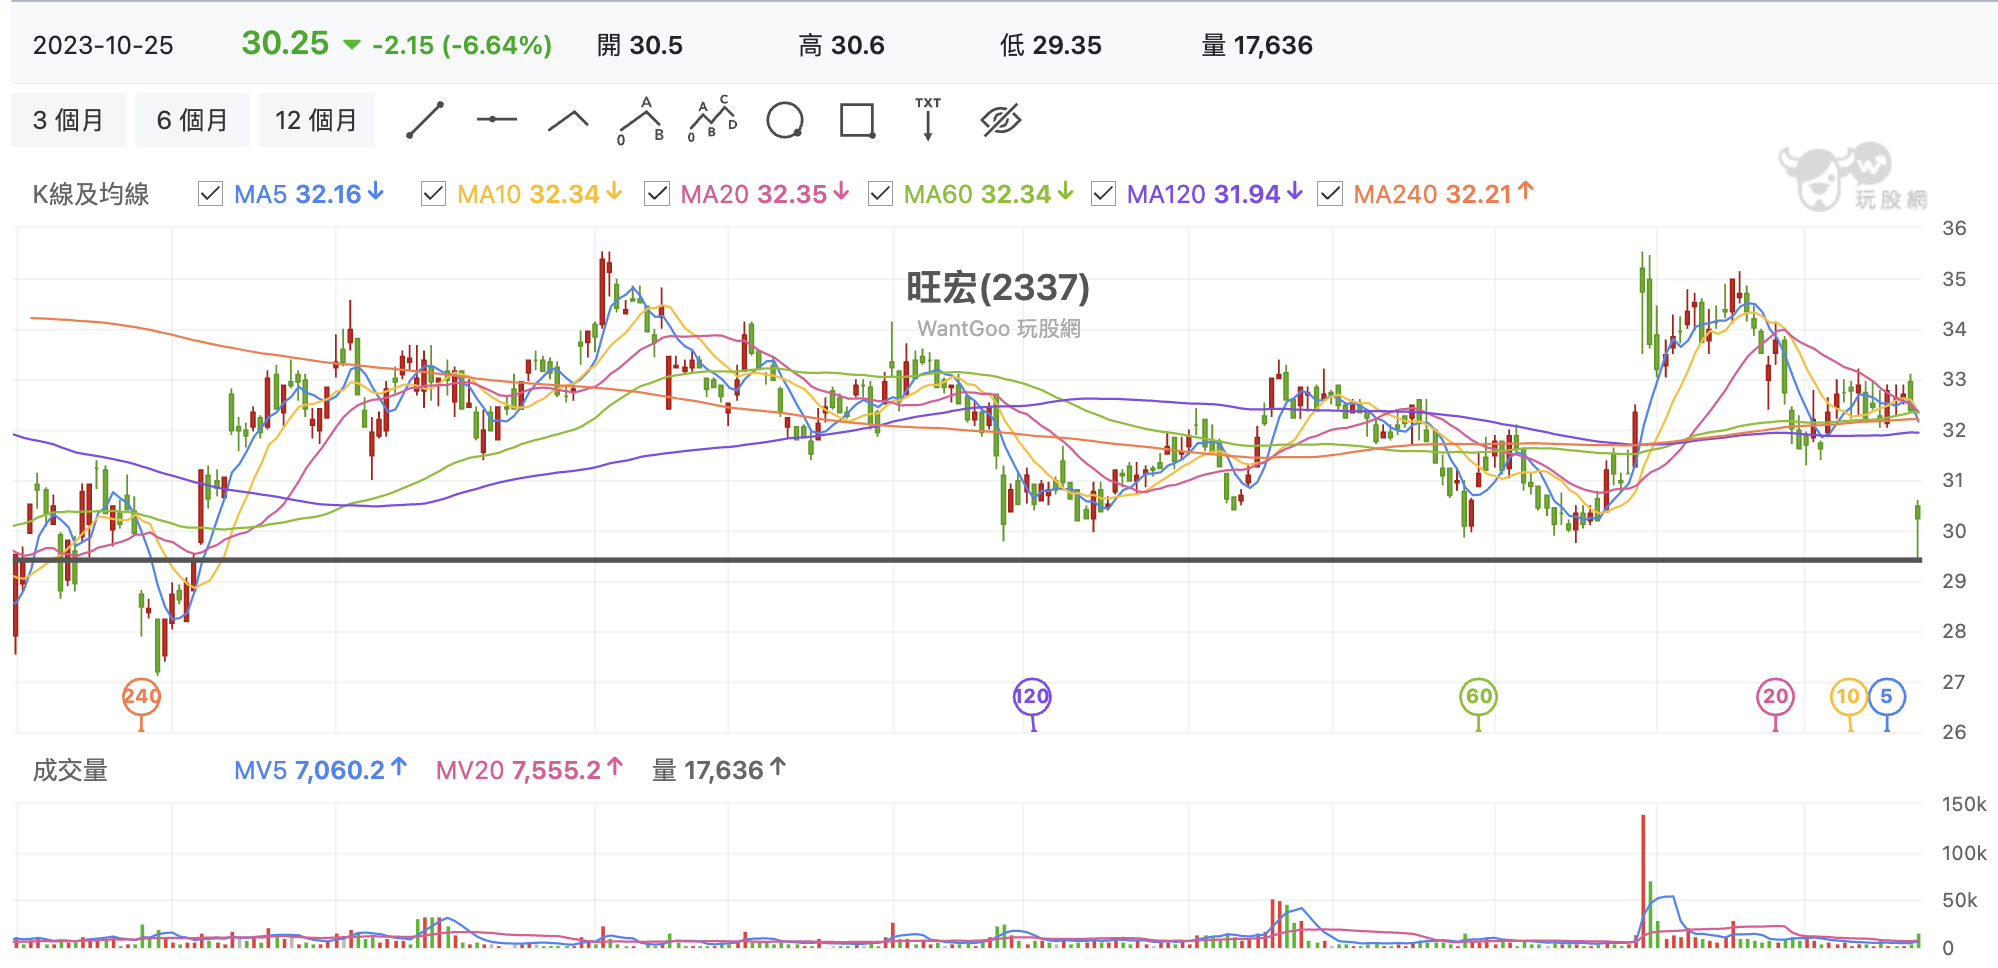Click the pink 20 MA marker
1998x968 pixels.
tap(1775, 697)
